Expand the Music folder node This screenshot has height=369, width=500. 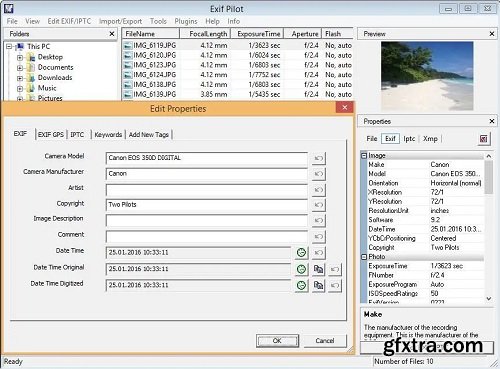(x=20, y=89)
